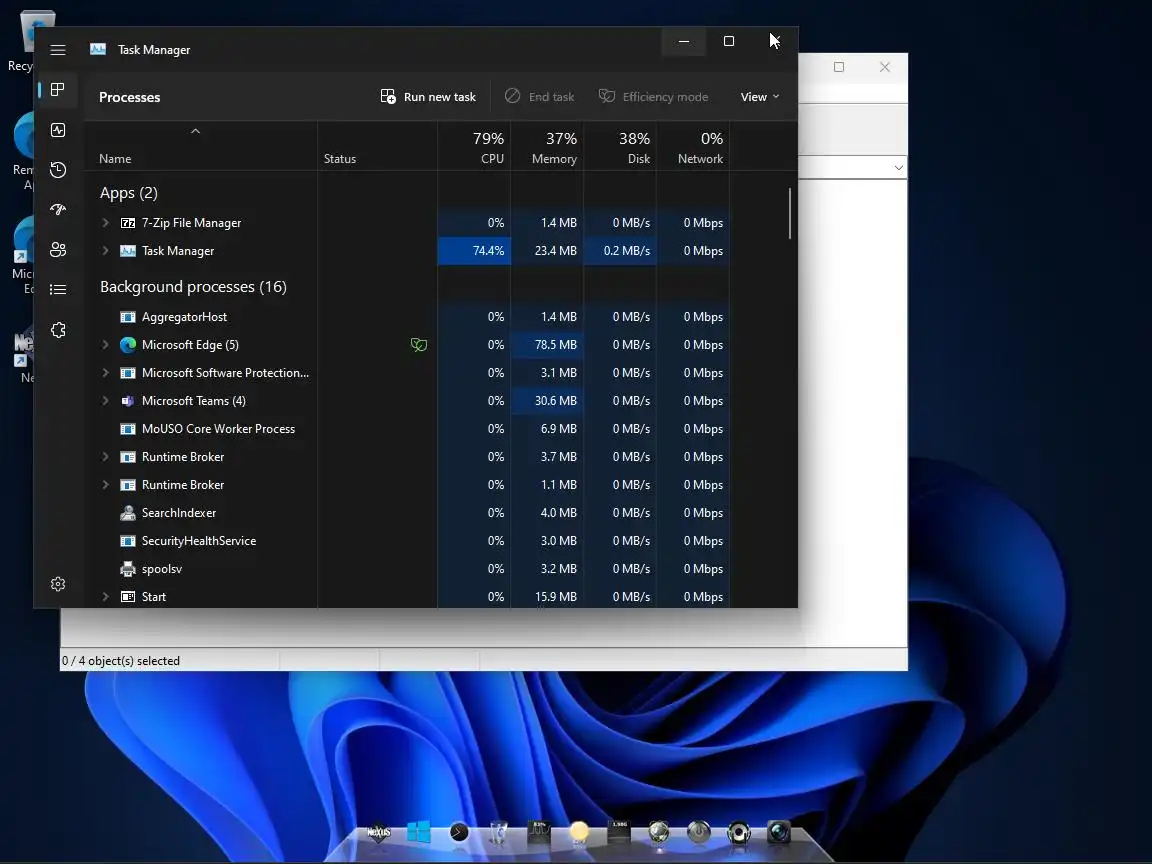The image size is (1152, 864).
Task: Click the 30.6 MB memory cell for Teams
Action: (x=547, y=400)
